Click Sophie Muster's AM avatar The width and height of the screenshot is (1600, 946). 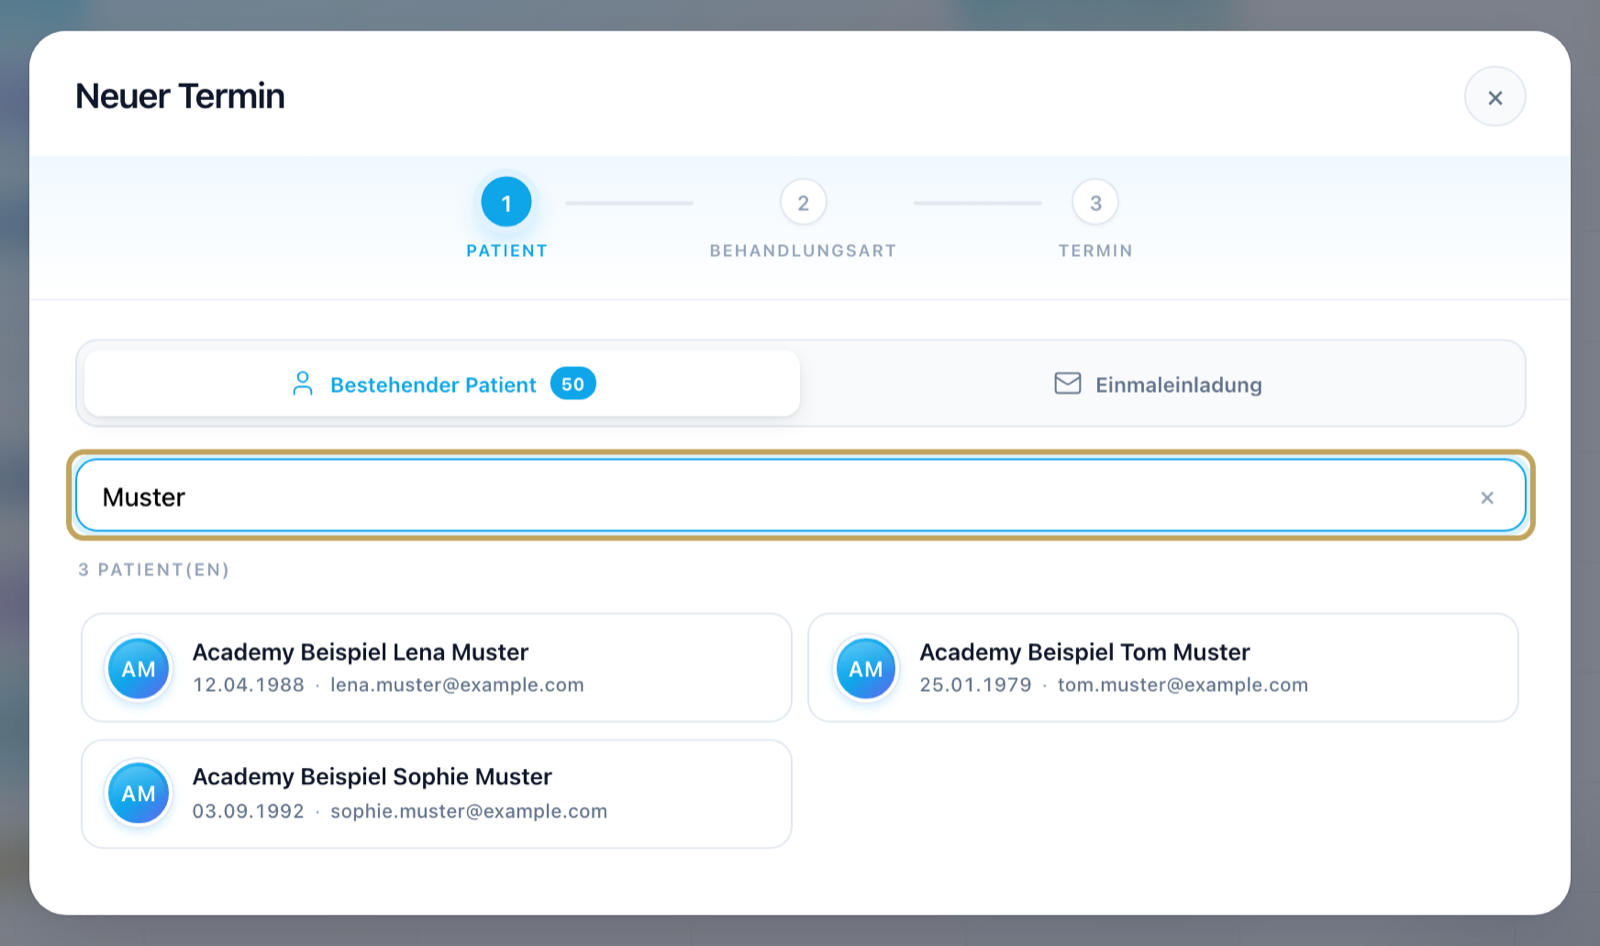tap(138, 794)
